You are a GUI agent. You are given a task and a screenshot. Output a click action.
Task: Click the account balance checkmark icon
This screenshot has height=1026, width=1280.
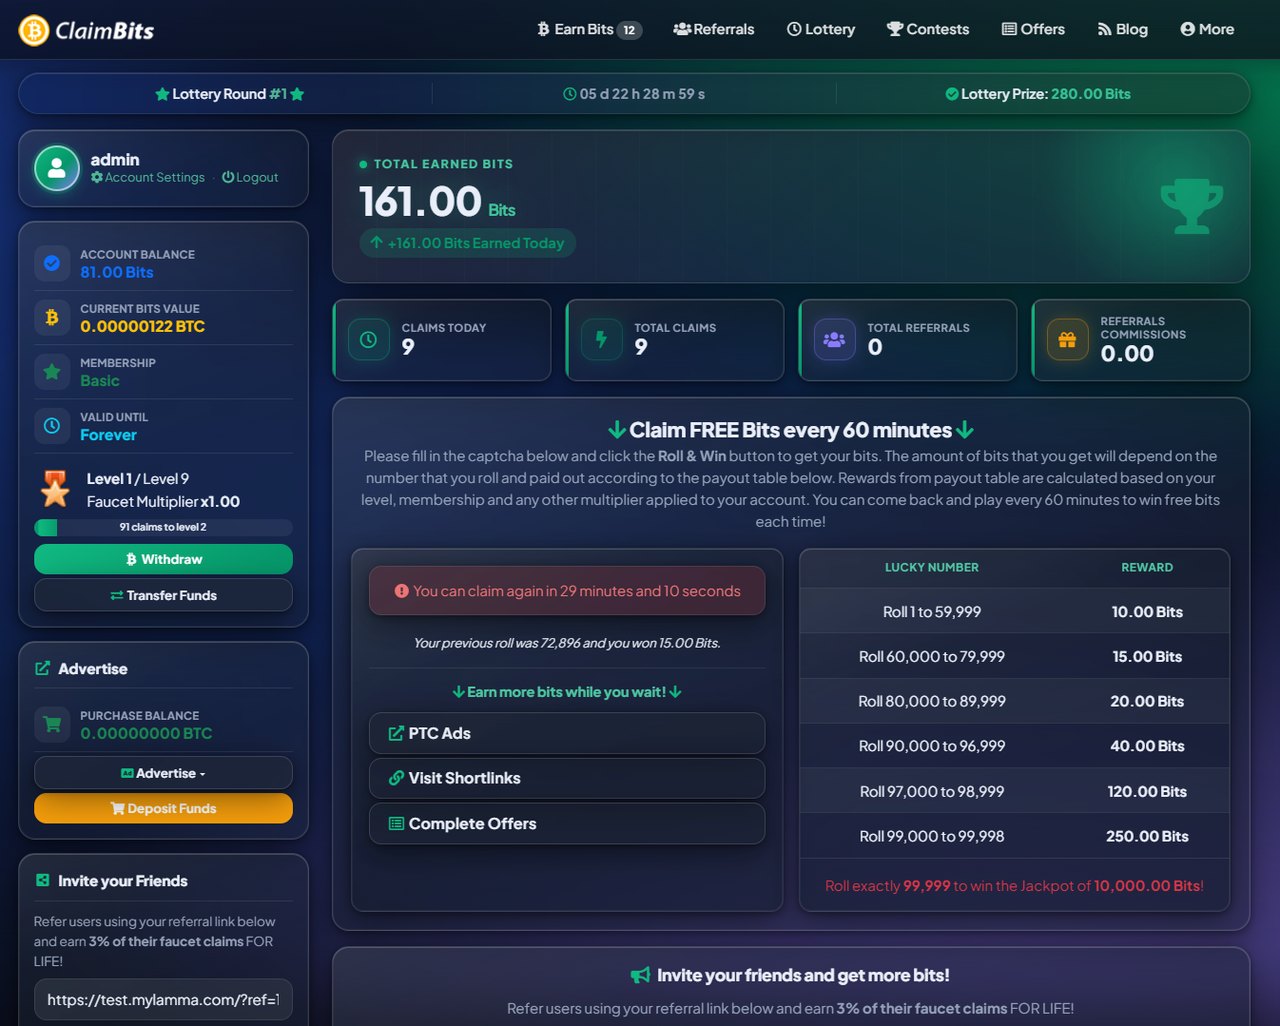point(52,263)
